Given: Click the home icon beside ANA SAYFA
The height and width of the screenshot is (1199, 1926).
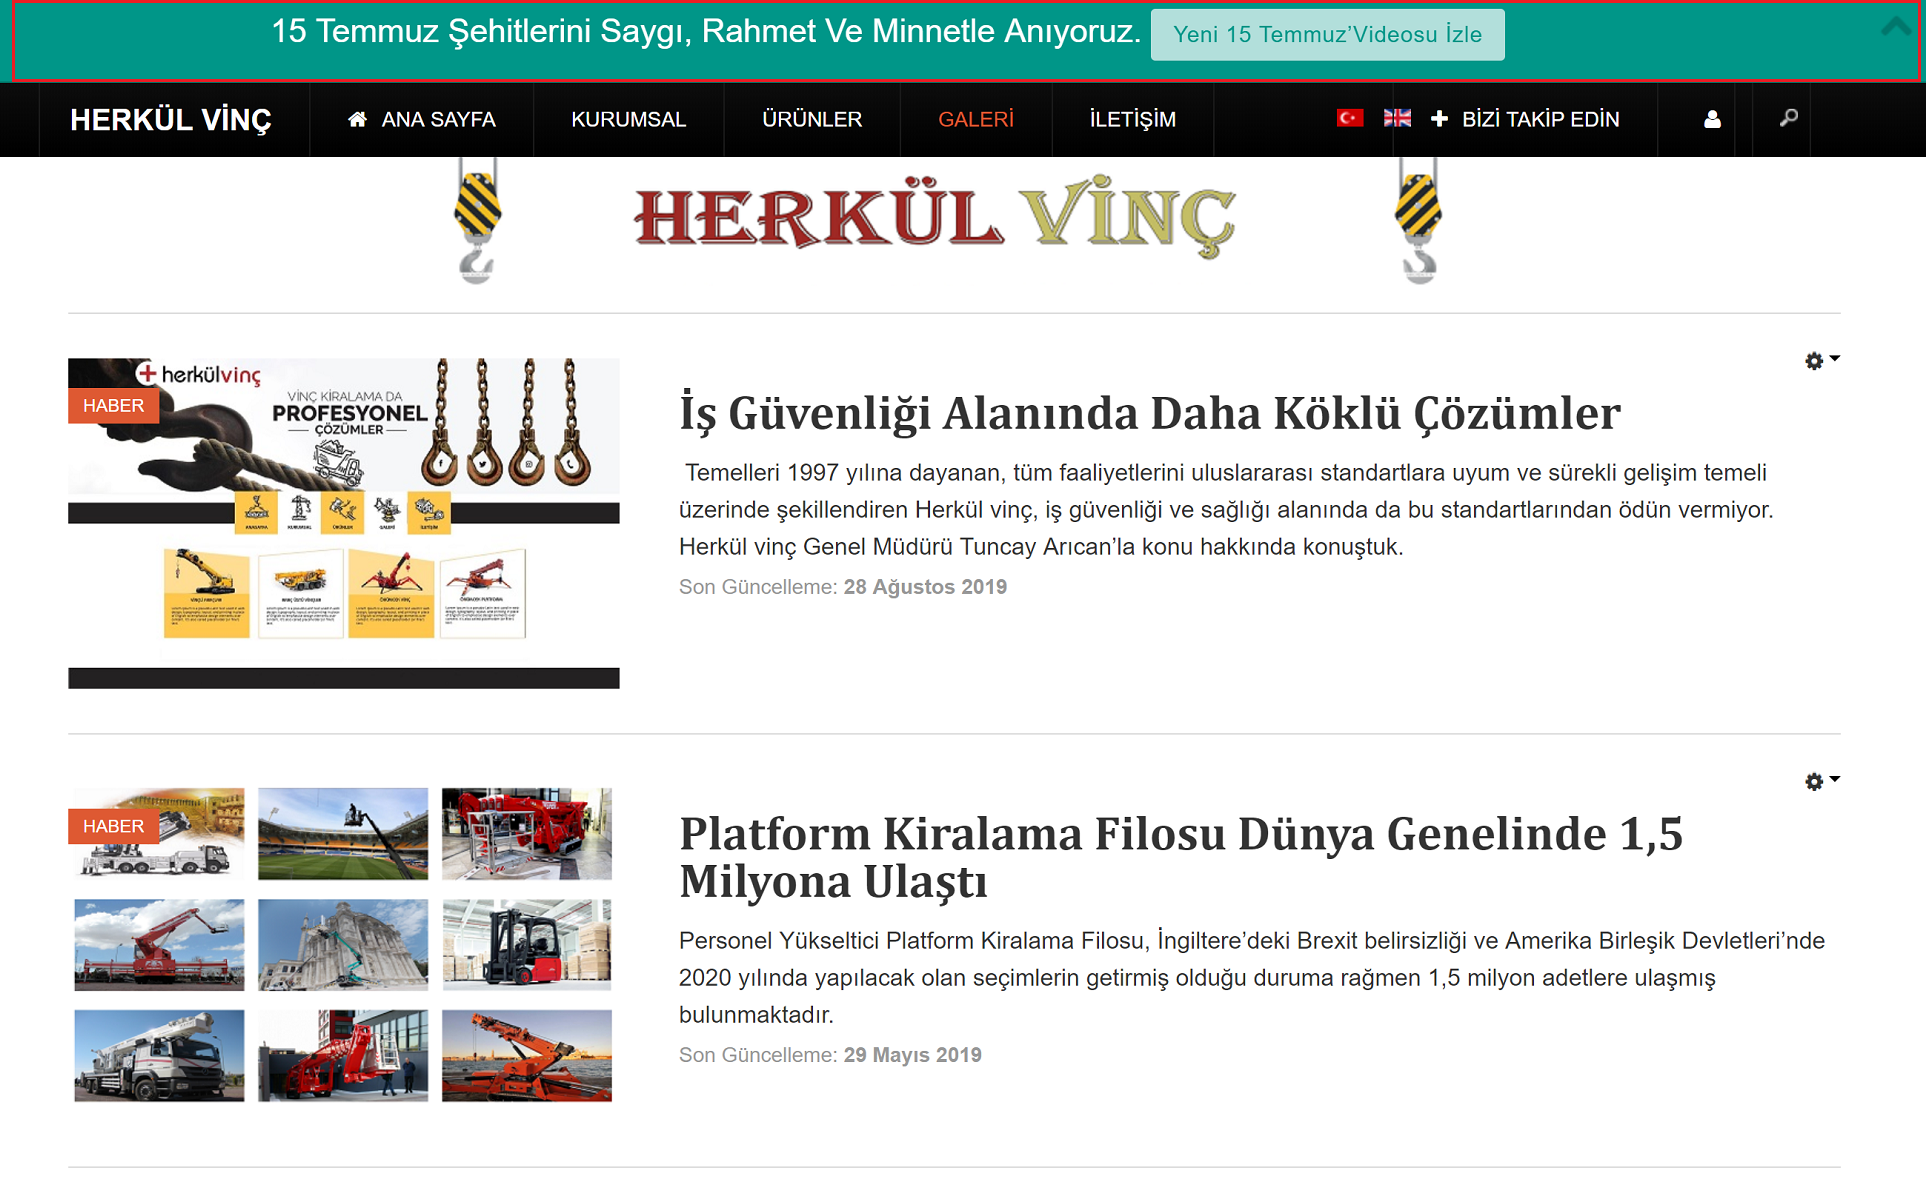Looking at the screenshot, I should (x=357, y=120).
